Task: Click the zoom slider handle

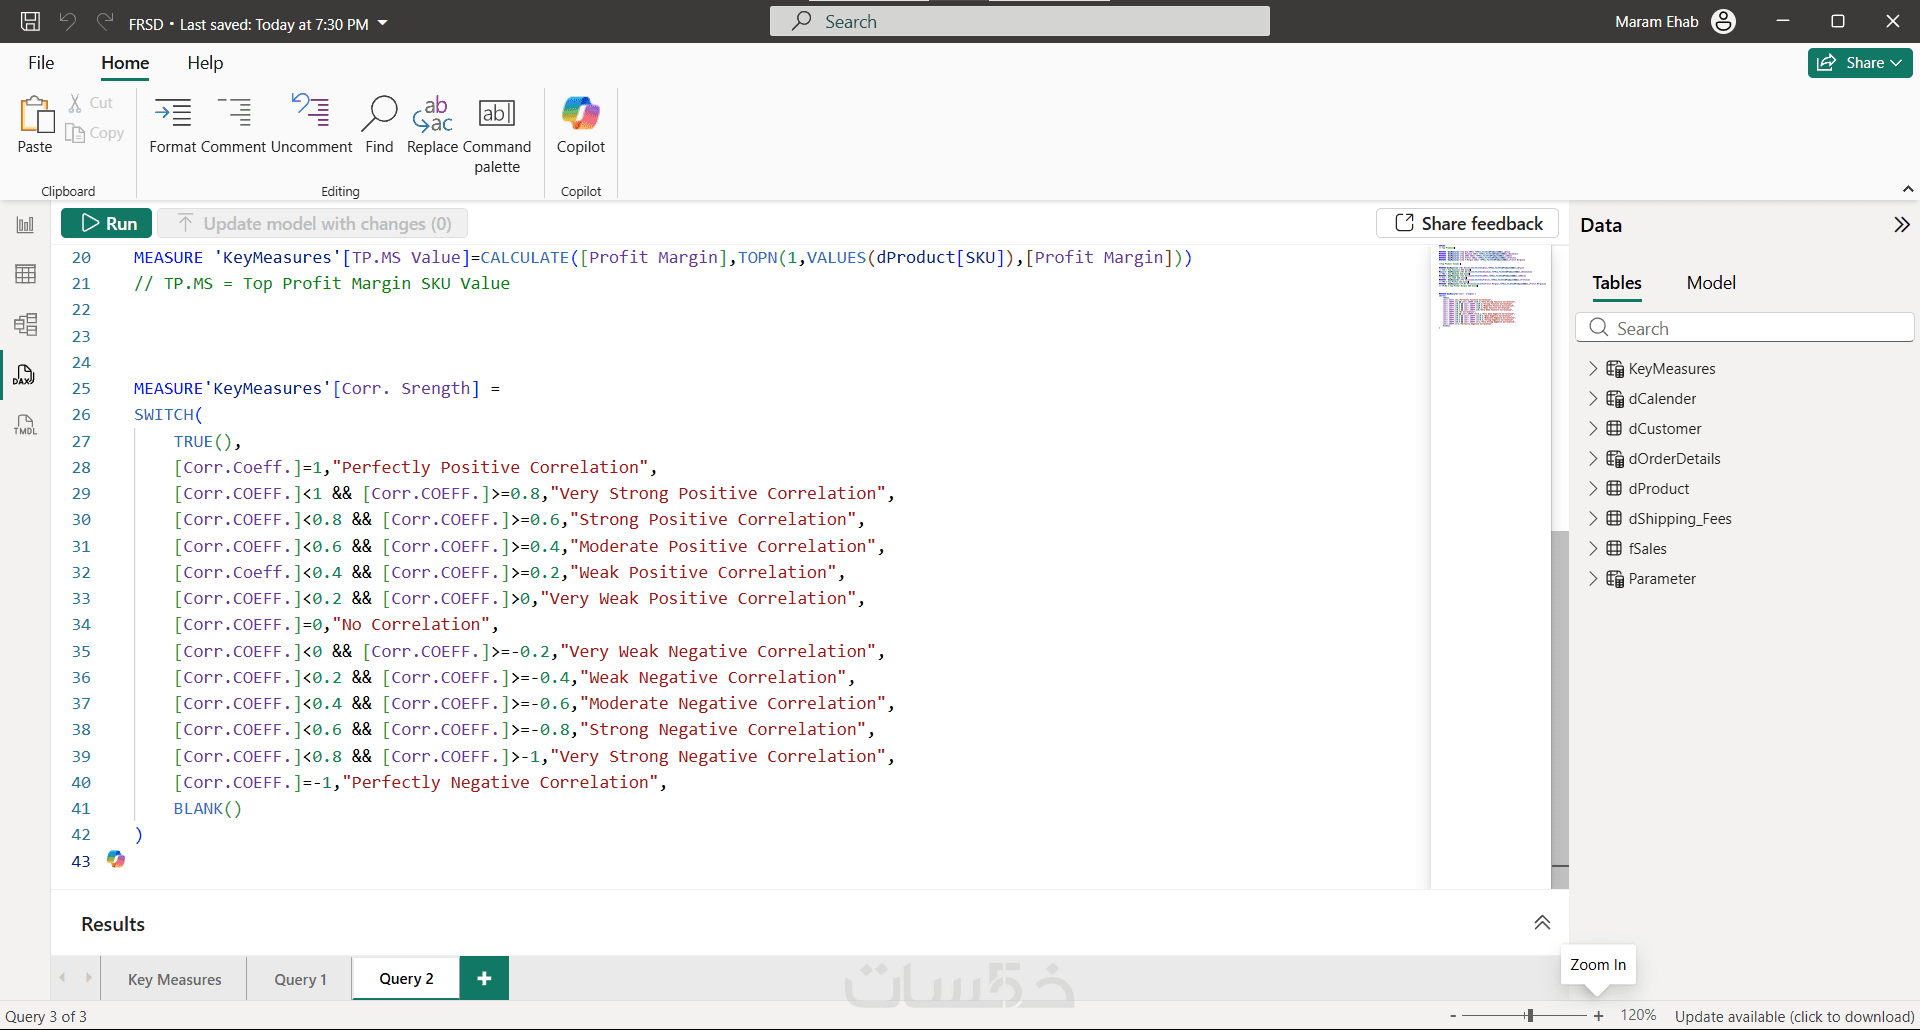Action: (1530, 1016)
